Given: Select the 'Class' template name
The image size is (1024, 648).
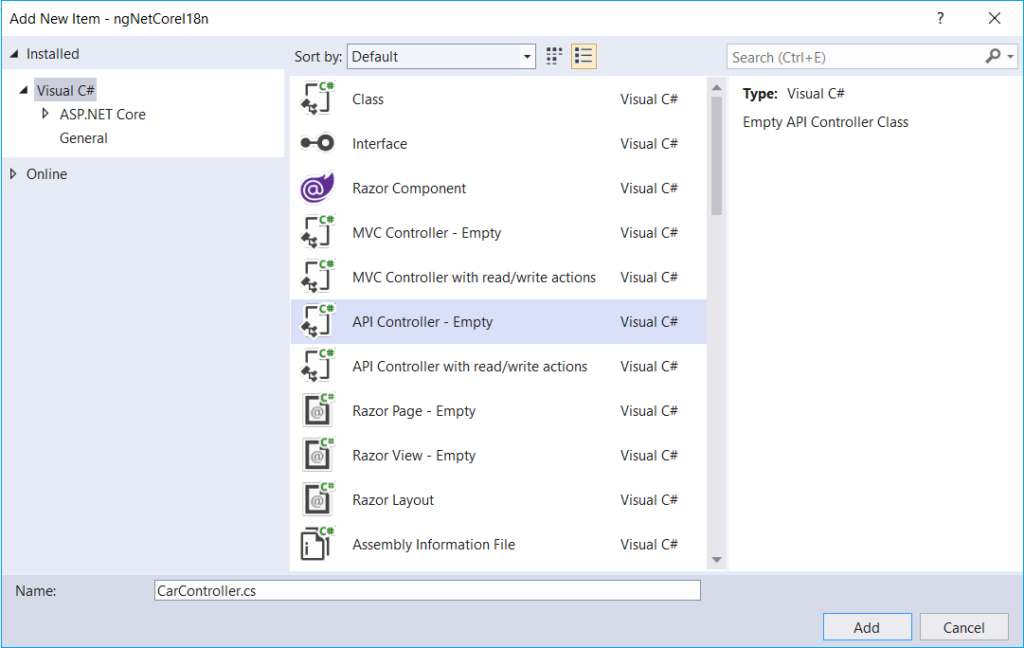Looking at the screenshot, I should point(368,99).
